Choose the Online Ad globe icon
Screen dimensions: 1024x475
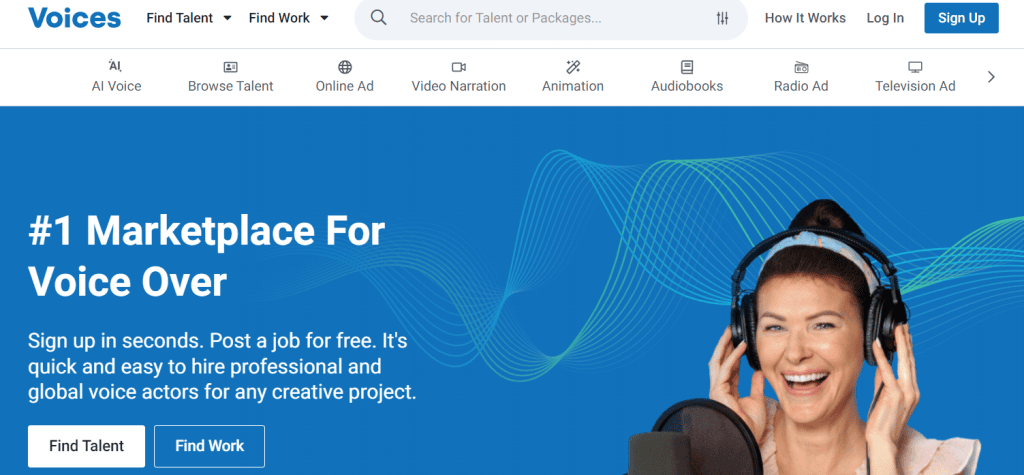(345, 67)
